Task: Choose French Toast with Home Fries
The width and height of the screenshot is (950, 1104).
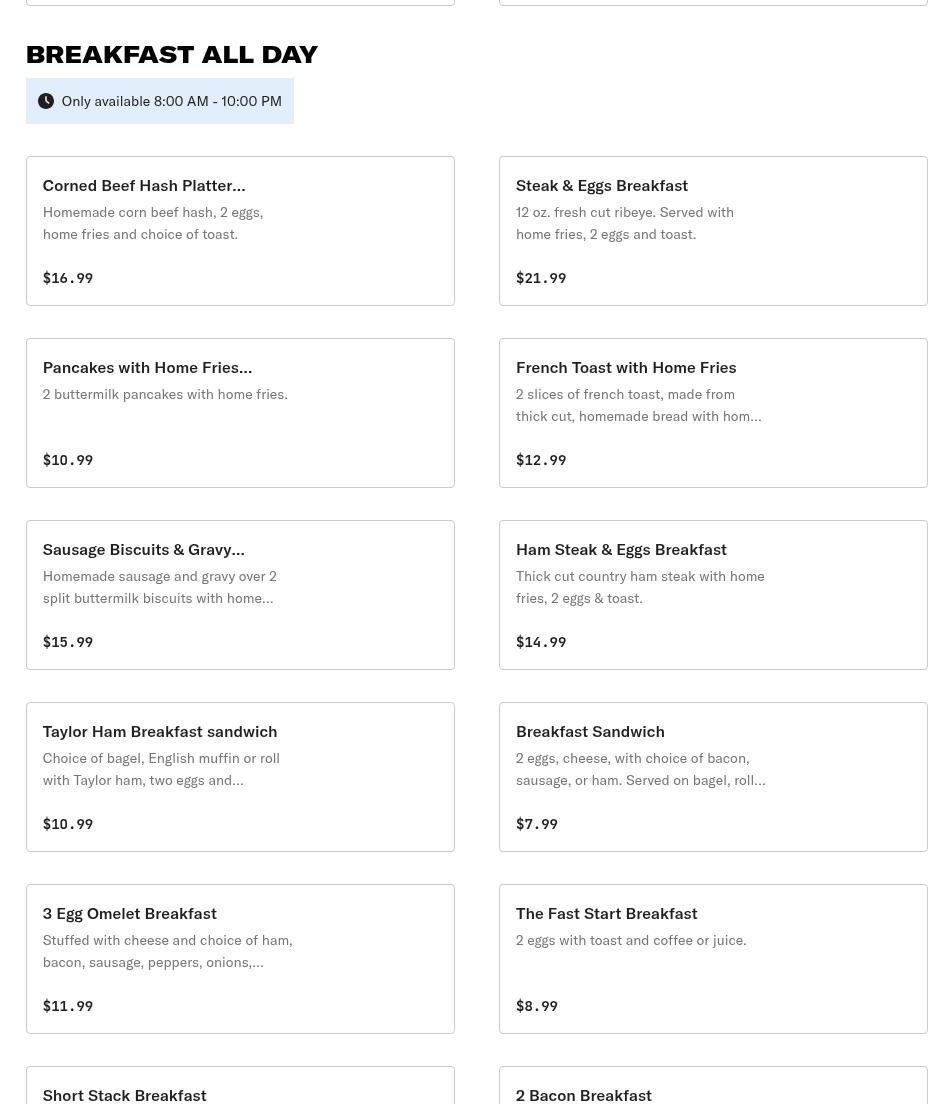Action: coord(713,413)
